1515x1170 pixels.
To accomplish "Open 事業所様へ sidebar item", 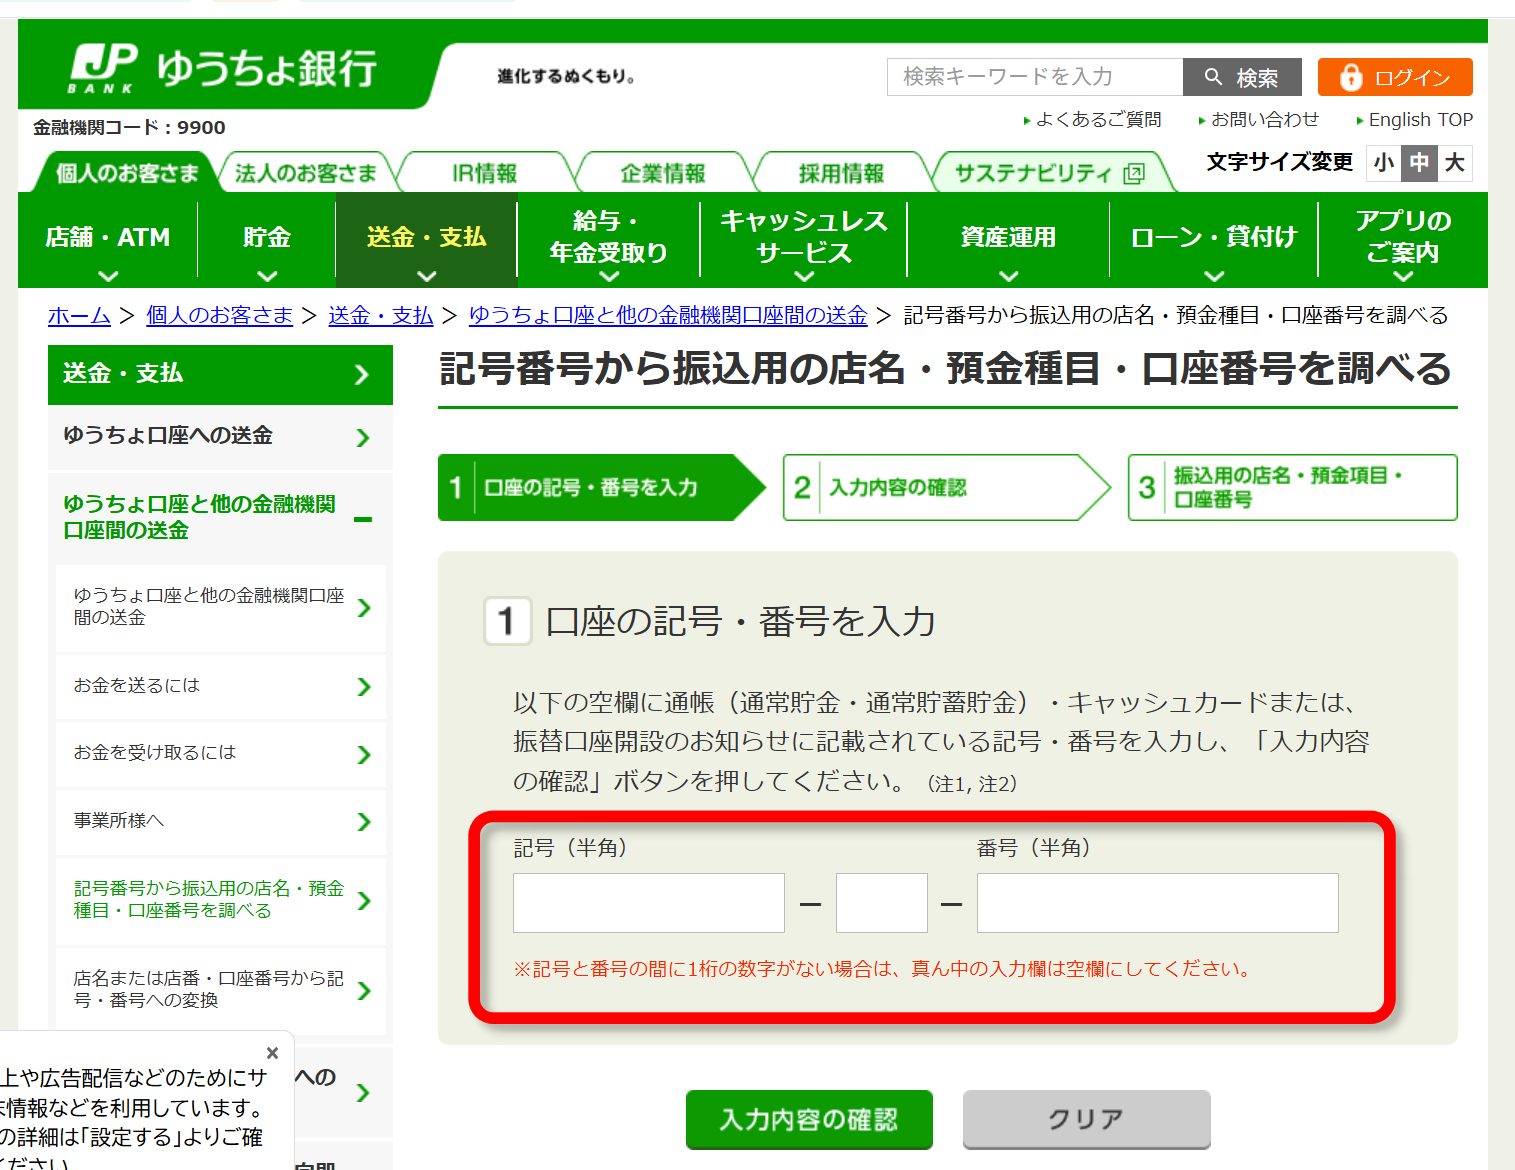I will tap(221, 821).
